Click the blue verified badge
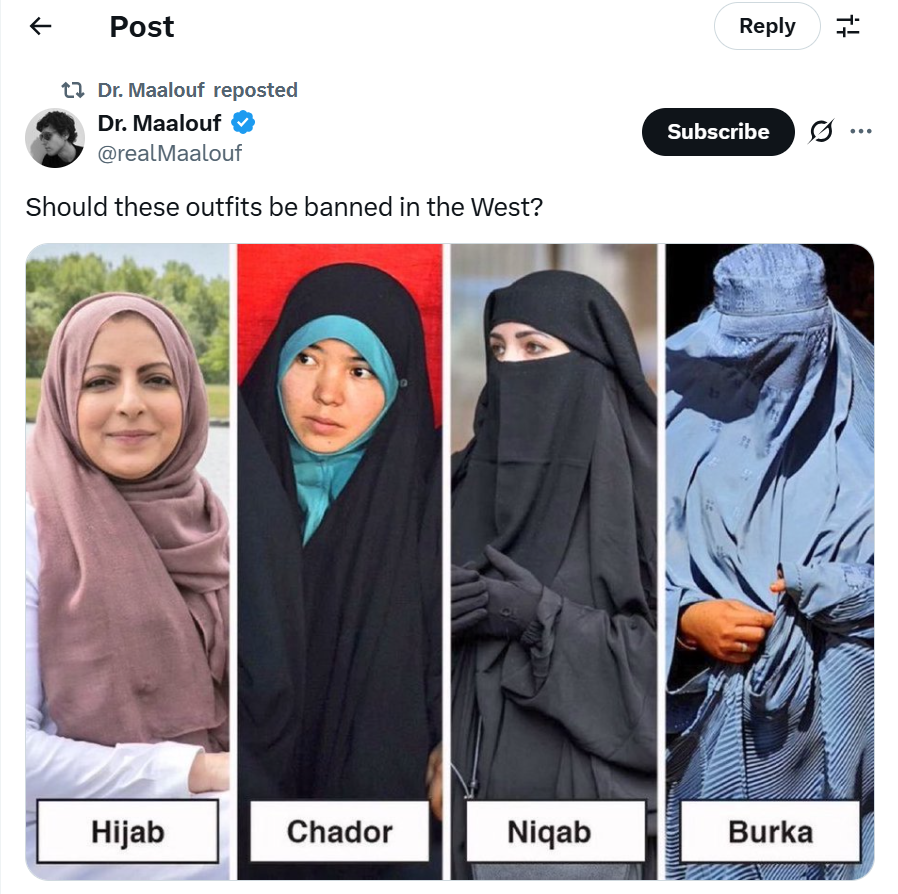This screenshot has height=894, width=898. (243, 122)
